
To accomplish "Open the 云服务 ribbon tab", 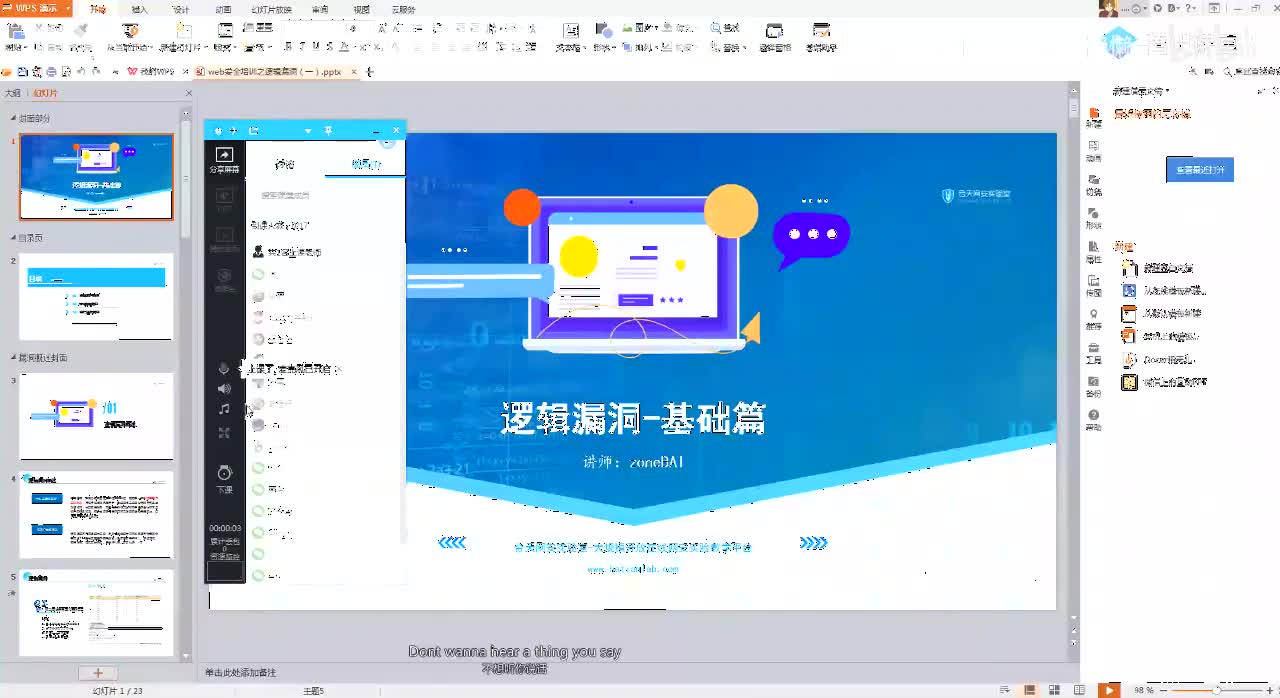I will click(404, 9).
